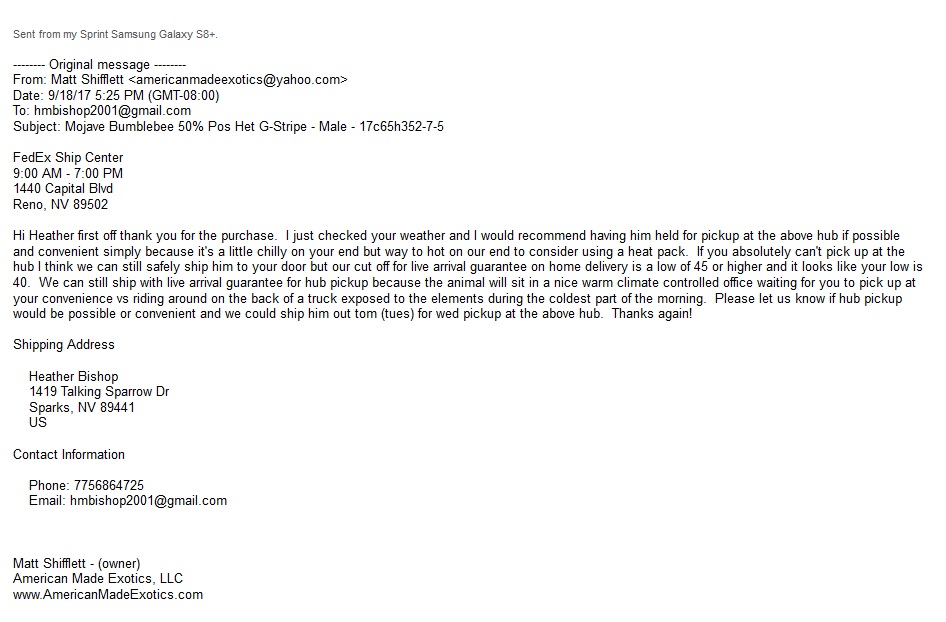Screen dimensions: 946x622
Task: Click Sparks, NV 89441 line
Action: coord(82,407)
